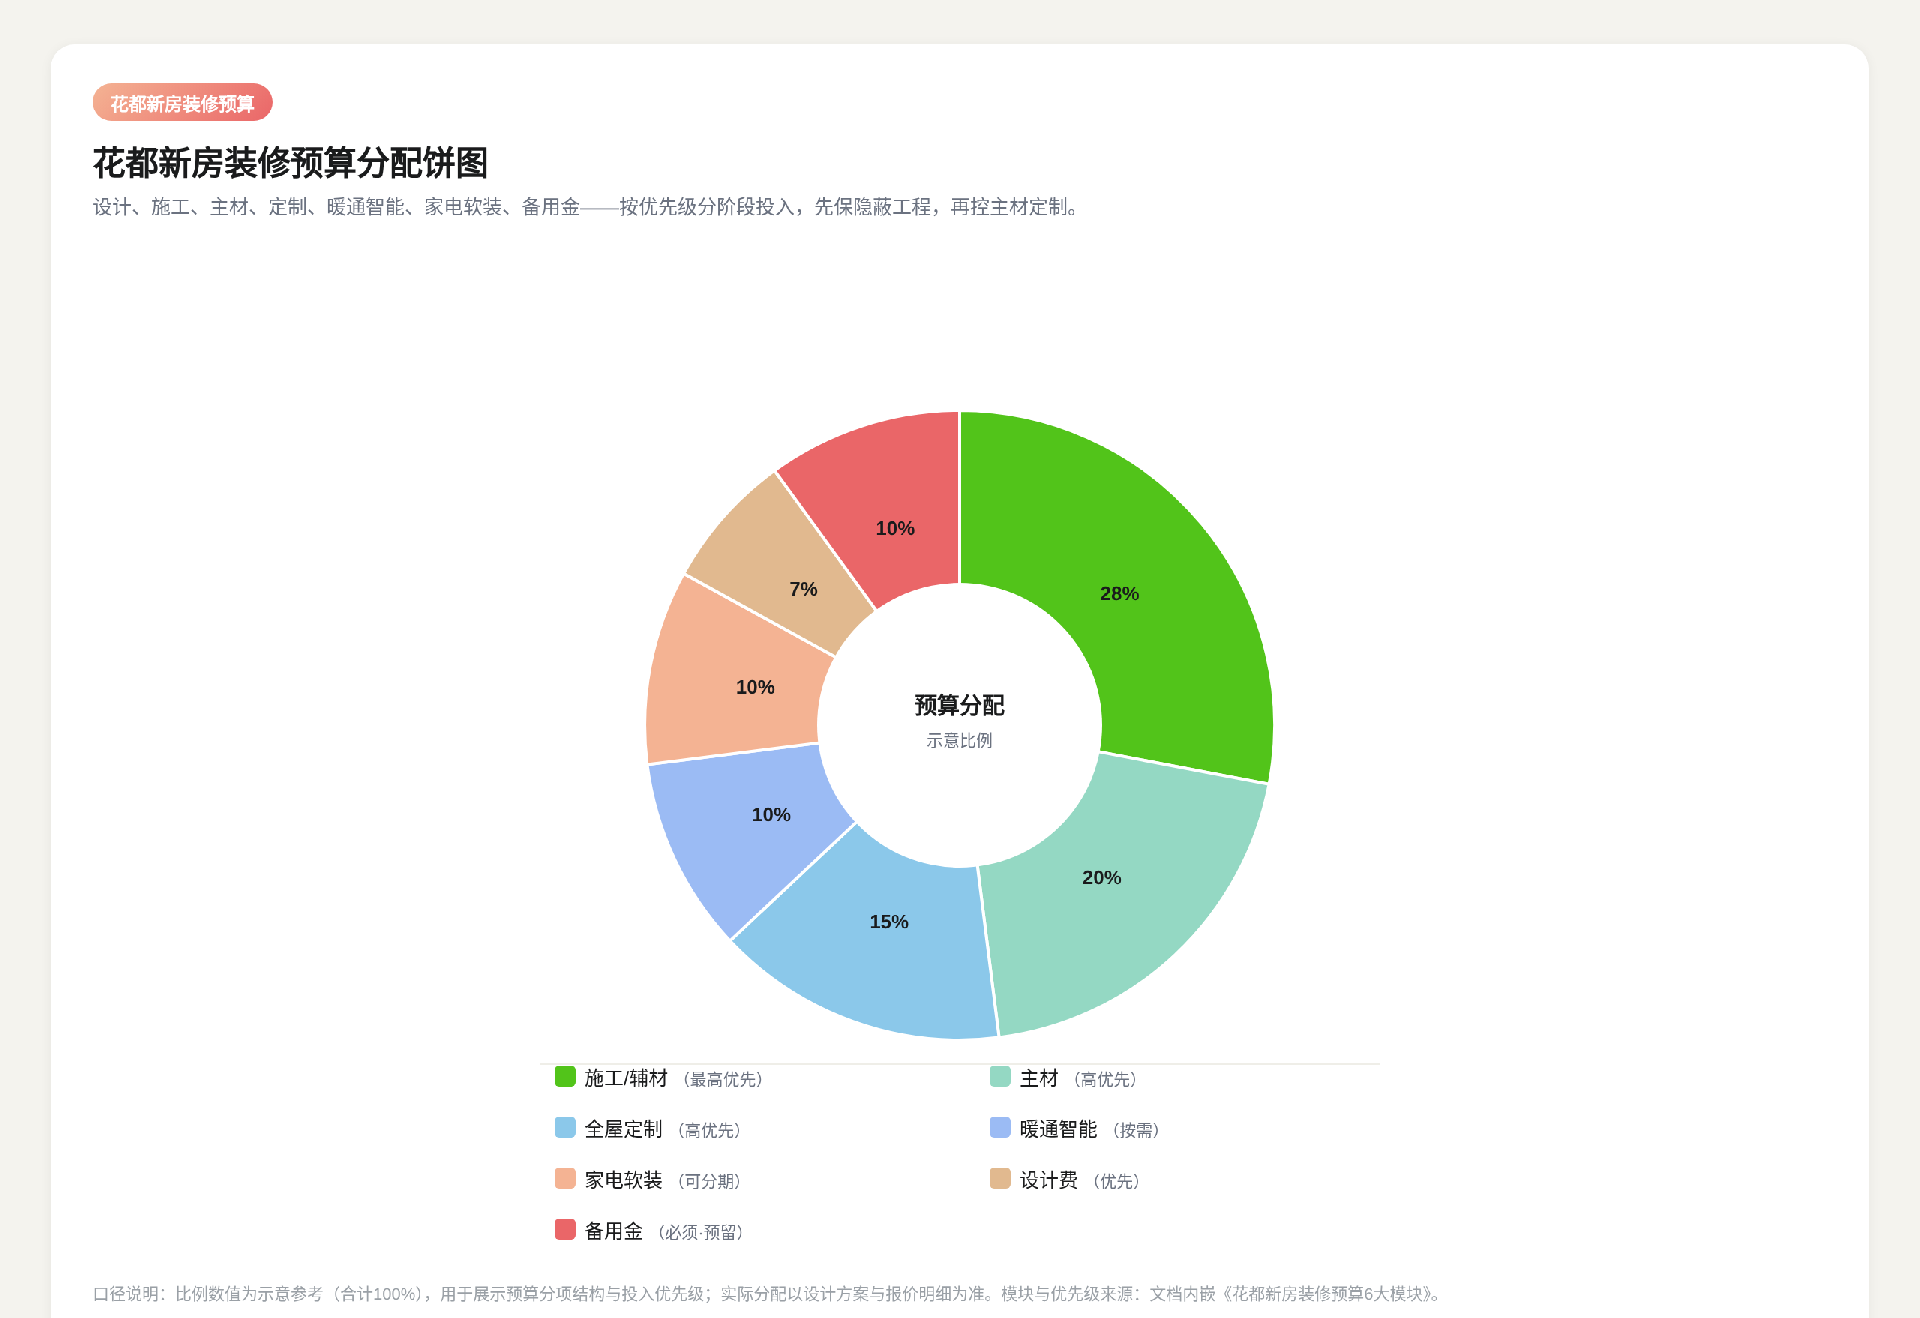Click the 设计费 legend label
Image resolution: width=1920 pixels, height=1318 pixels.
point(1049,1180)
